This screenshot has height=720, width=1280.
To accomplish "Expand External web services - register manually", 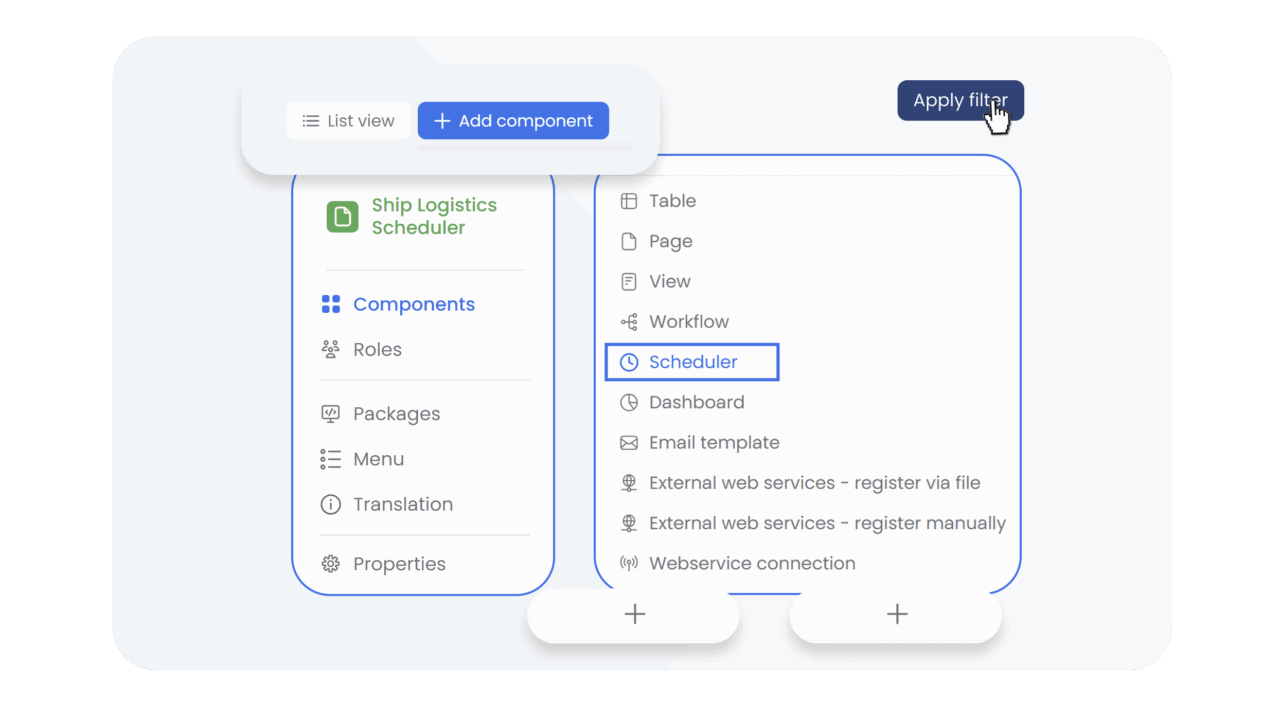I will click(x=827, y=522).
